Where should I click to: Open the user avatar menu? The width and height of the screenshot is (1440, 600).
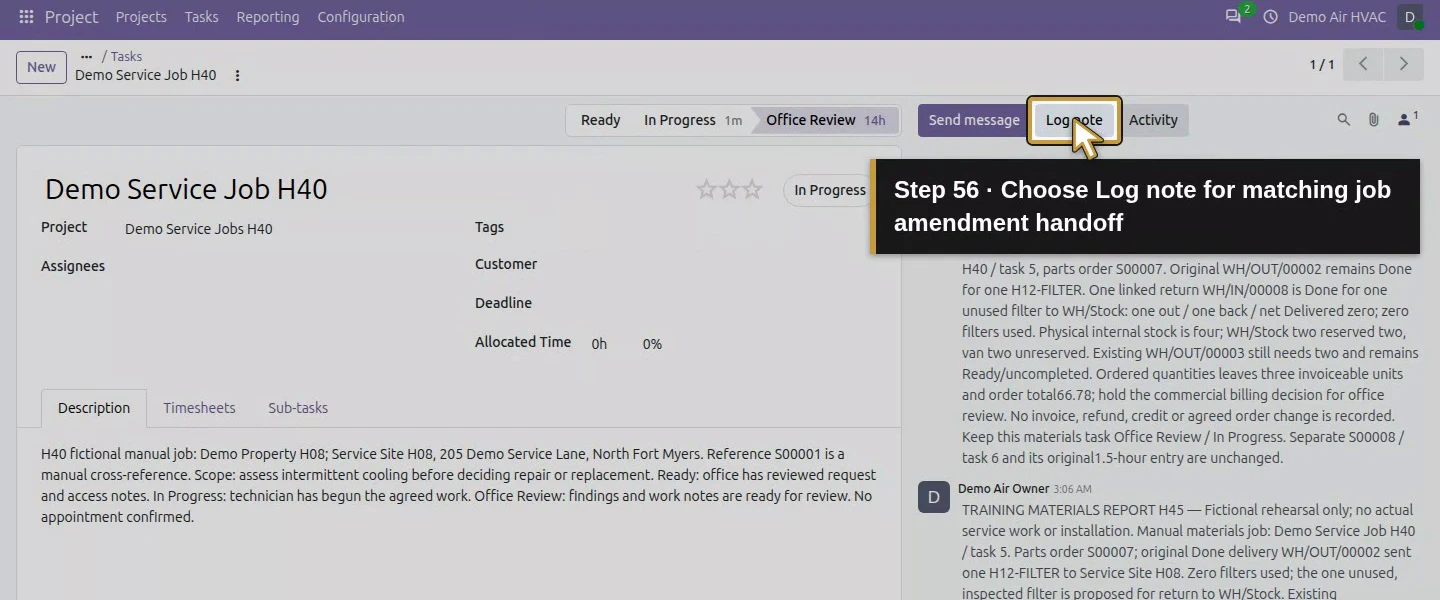coord(1410,17)
